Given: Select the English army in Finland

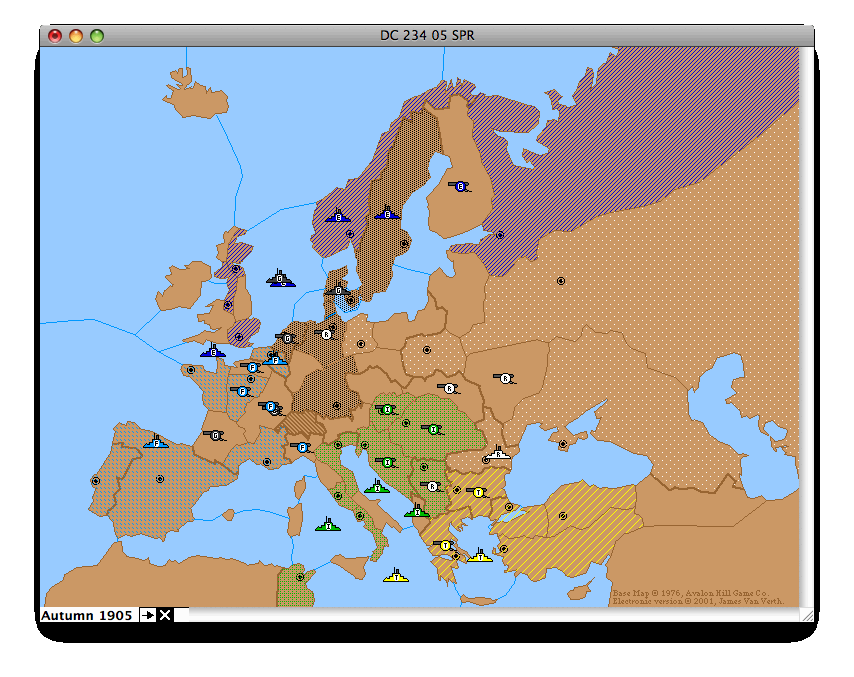Looking at the screenshot, I should (x=460, y=187).
